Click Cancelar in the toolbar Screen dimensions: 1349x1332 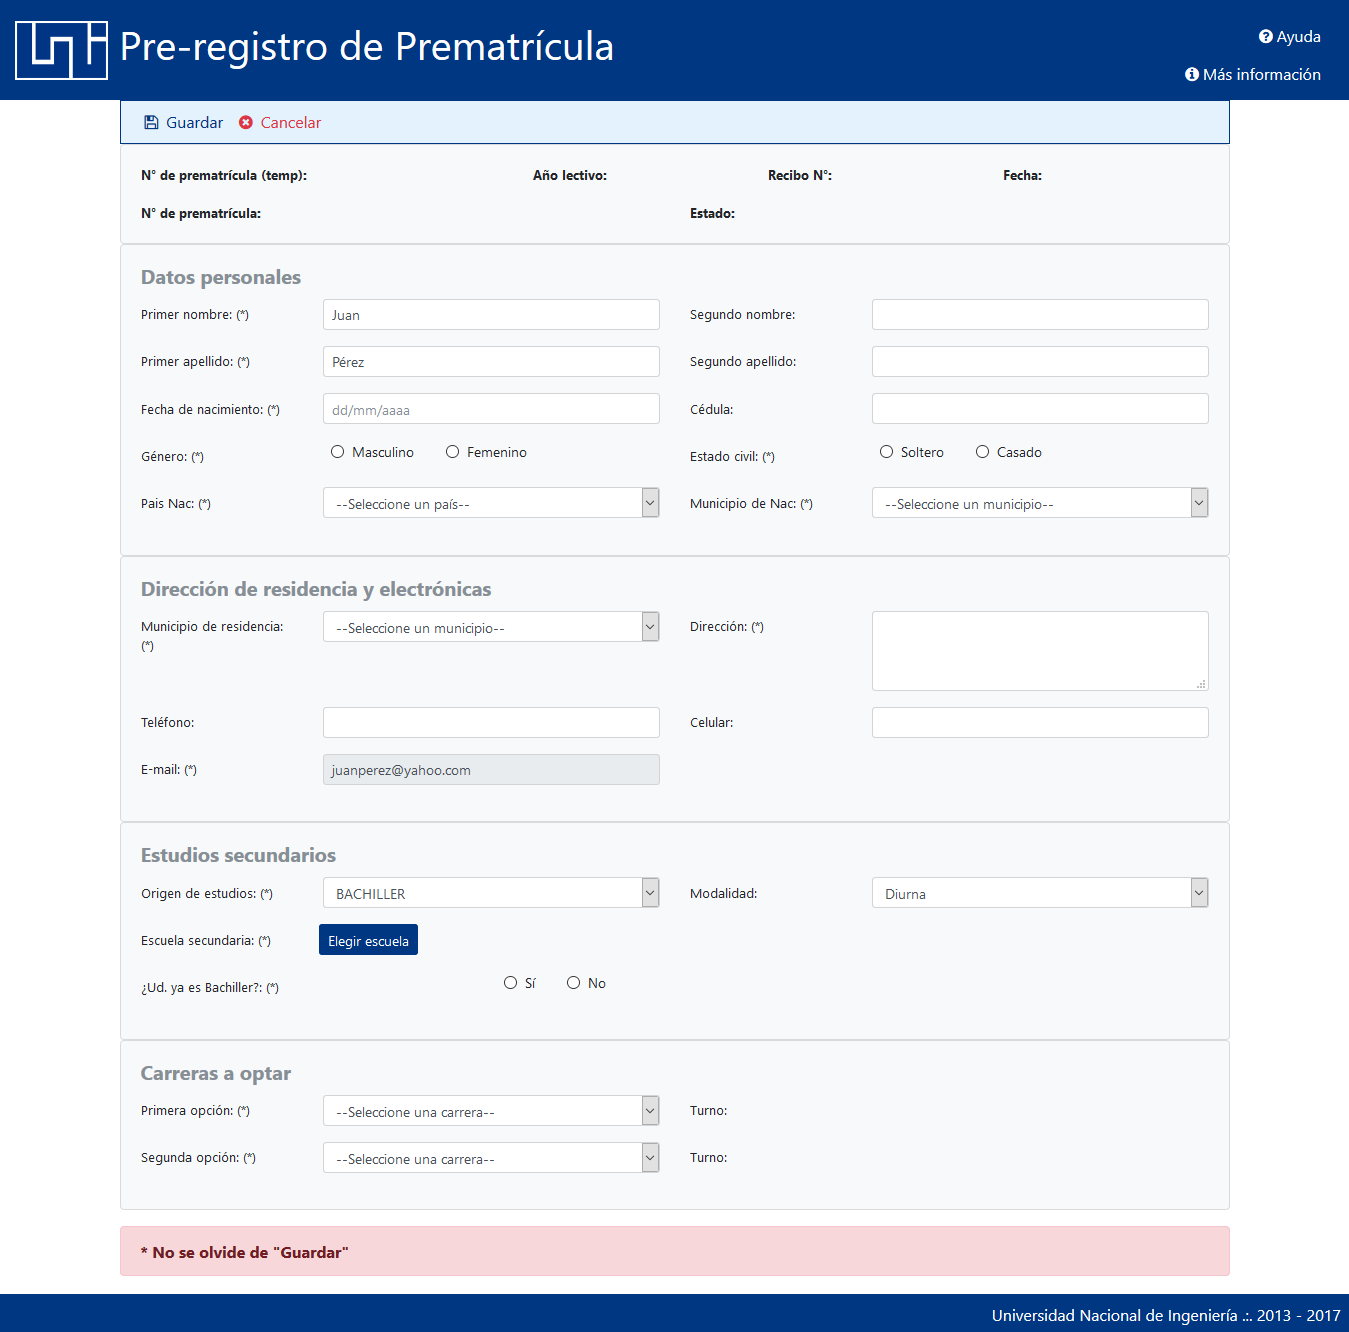click(280, 123)
